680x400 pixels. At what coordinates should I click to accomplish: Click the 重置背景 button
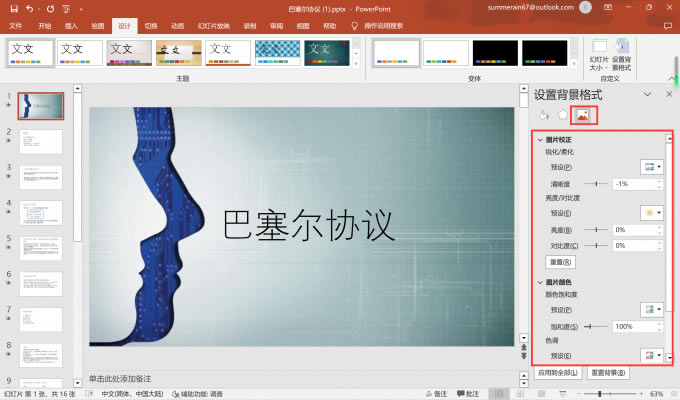click(x=608, y=373)
